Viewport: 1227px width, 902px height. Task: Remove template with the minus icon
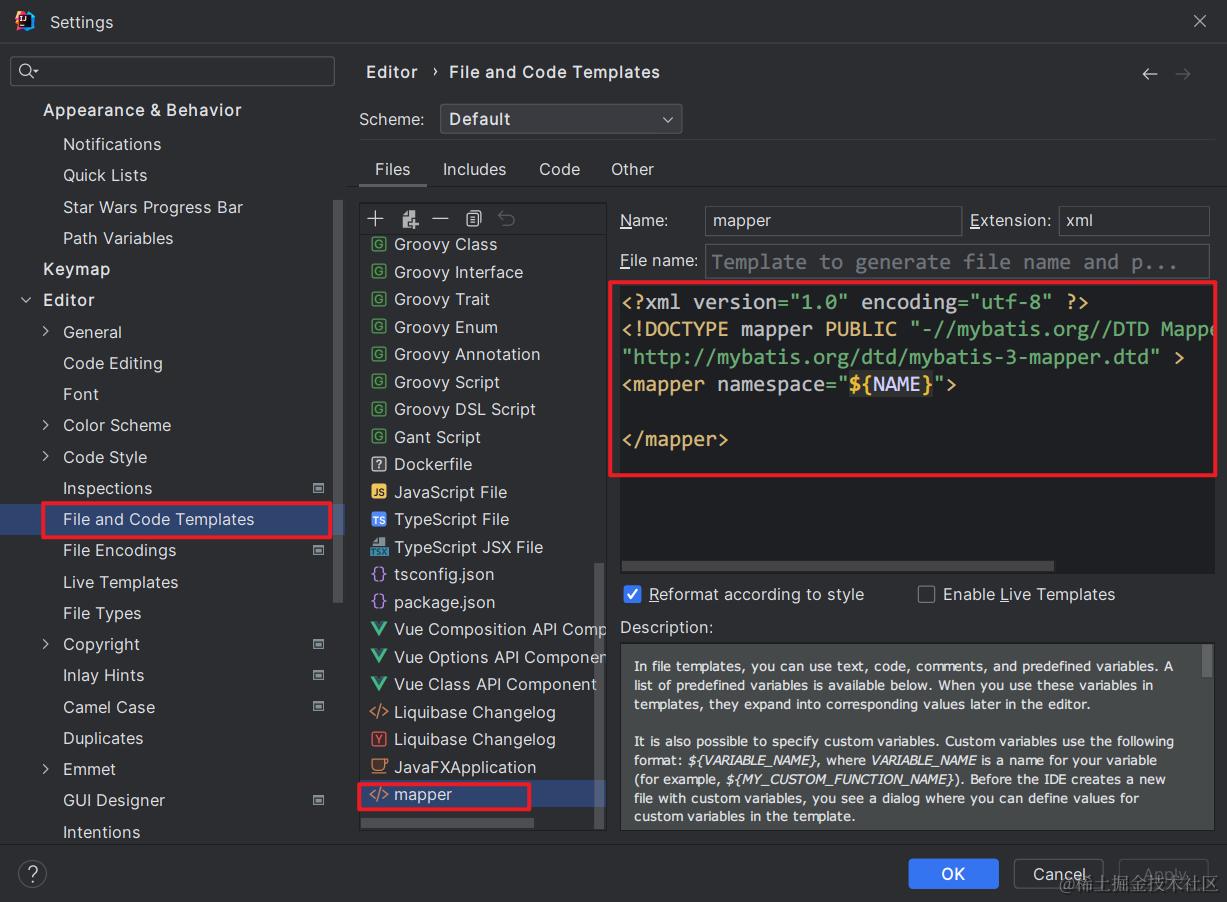point(440,218)
